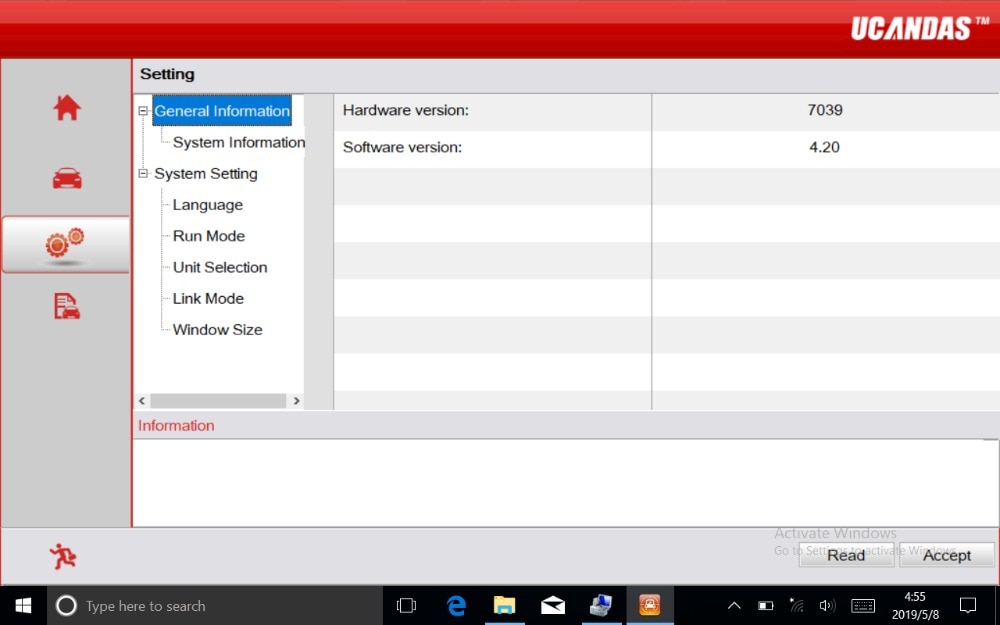Click the Task View taskbar icon
1000x625 pixels.
(x=406, y=605)
